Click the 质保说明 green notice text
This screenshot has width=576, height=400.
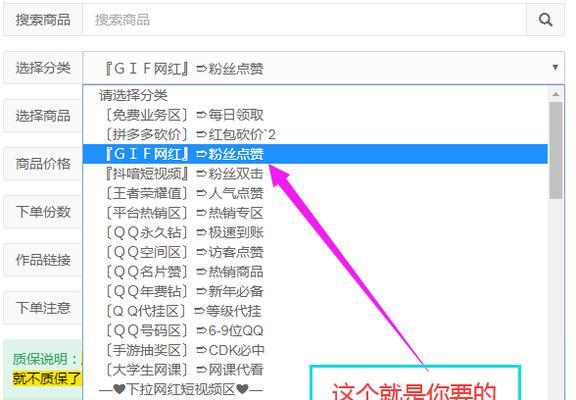pos(46,359)
